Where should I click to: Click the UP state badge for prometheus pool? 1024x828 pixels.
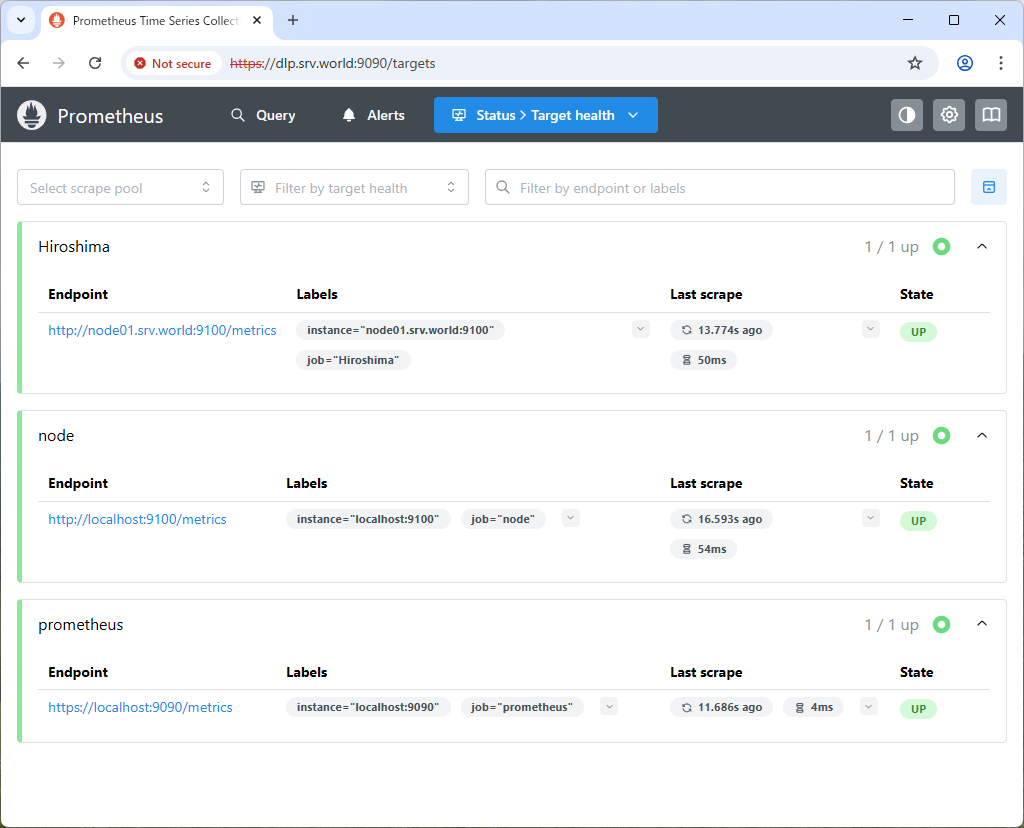point(918,709)
